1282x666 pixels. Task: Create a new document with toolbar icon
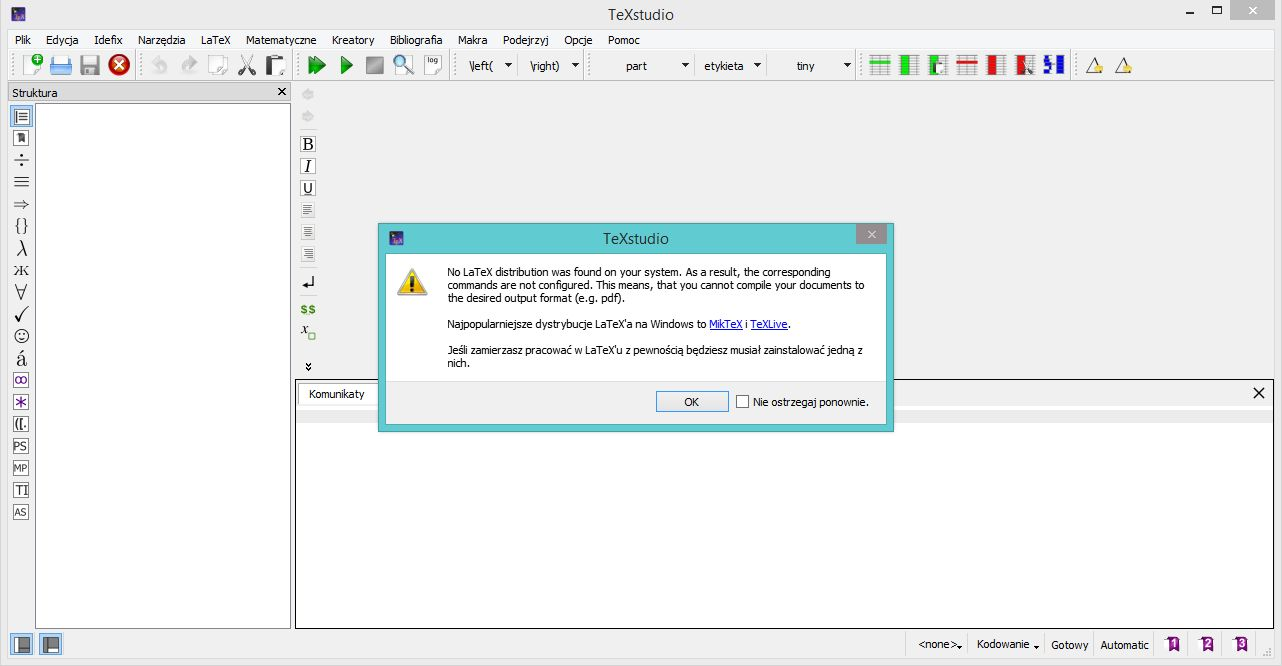[x=32, y=65]
